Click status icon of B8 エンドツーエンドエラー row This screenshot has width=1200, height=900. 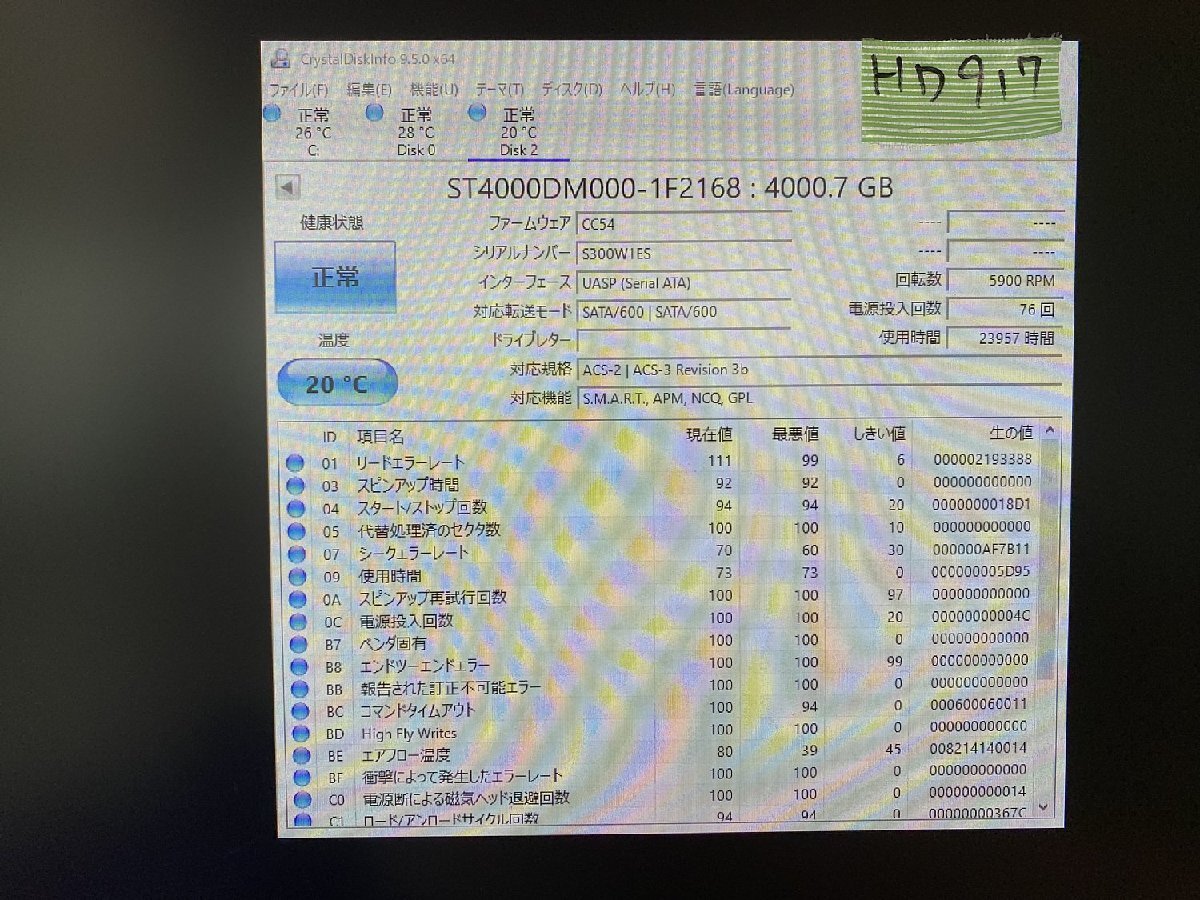pyautogui.click(x=297, y=667)
